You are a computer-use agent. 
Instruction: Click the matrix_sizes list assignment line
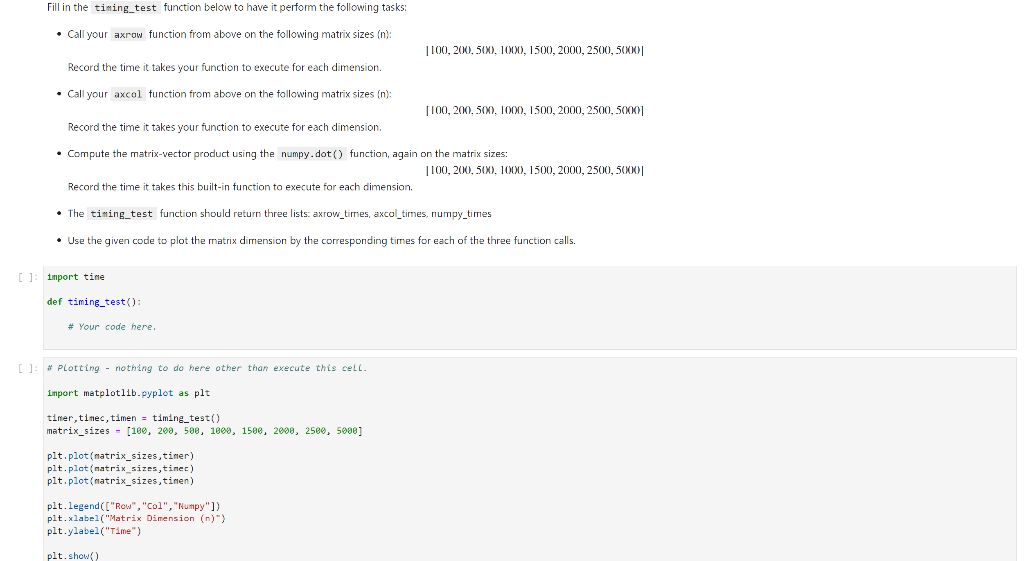tap(204, 431)
